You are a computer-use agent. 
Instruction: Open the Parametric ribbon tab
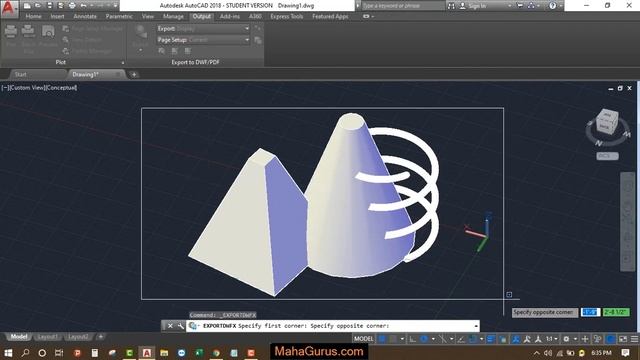coord(119,16)
